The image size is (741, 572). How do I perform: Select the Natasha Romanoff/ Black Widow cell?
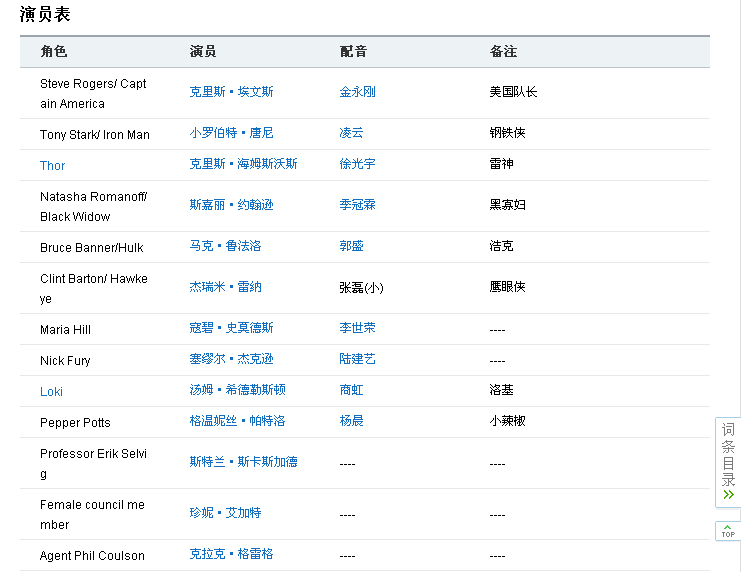(94, 207)
